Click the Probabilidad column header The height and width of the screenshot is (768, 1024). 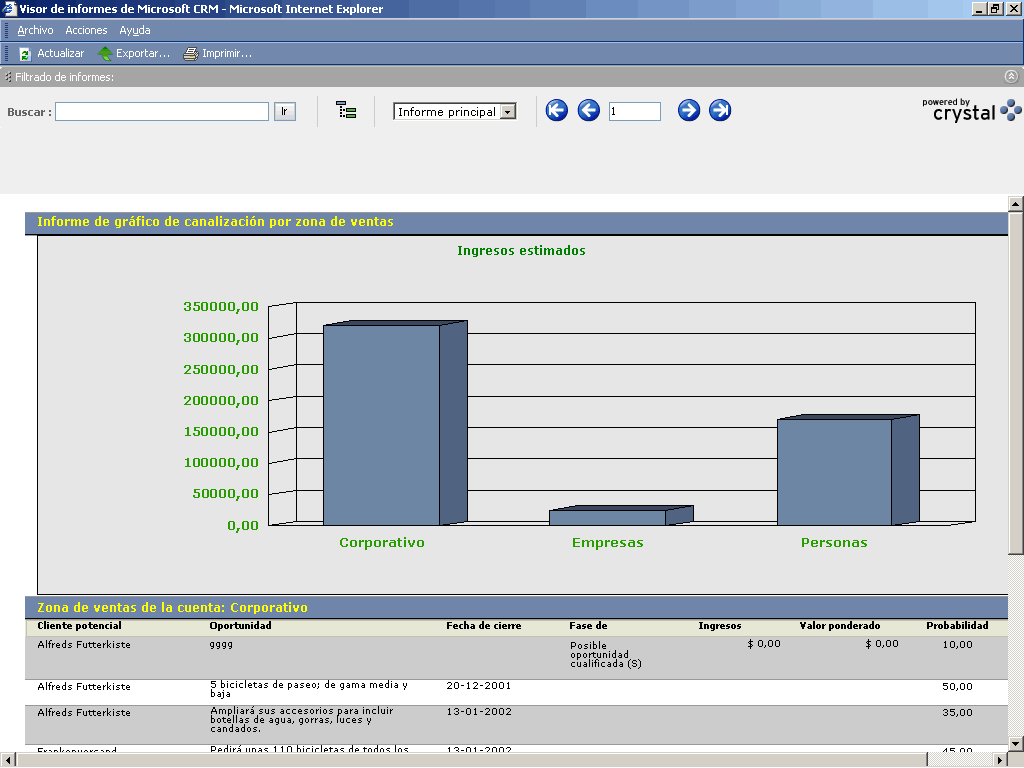957,626
